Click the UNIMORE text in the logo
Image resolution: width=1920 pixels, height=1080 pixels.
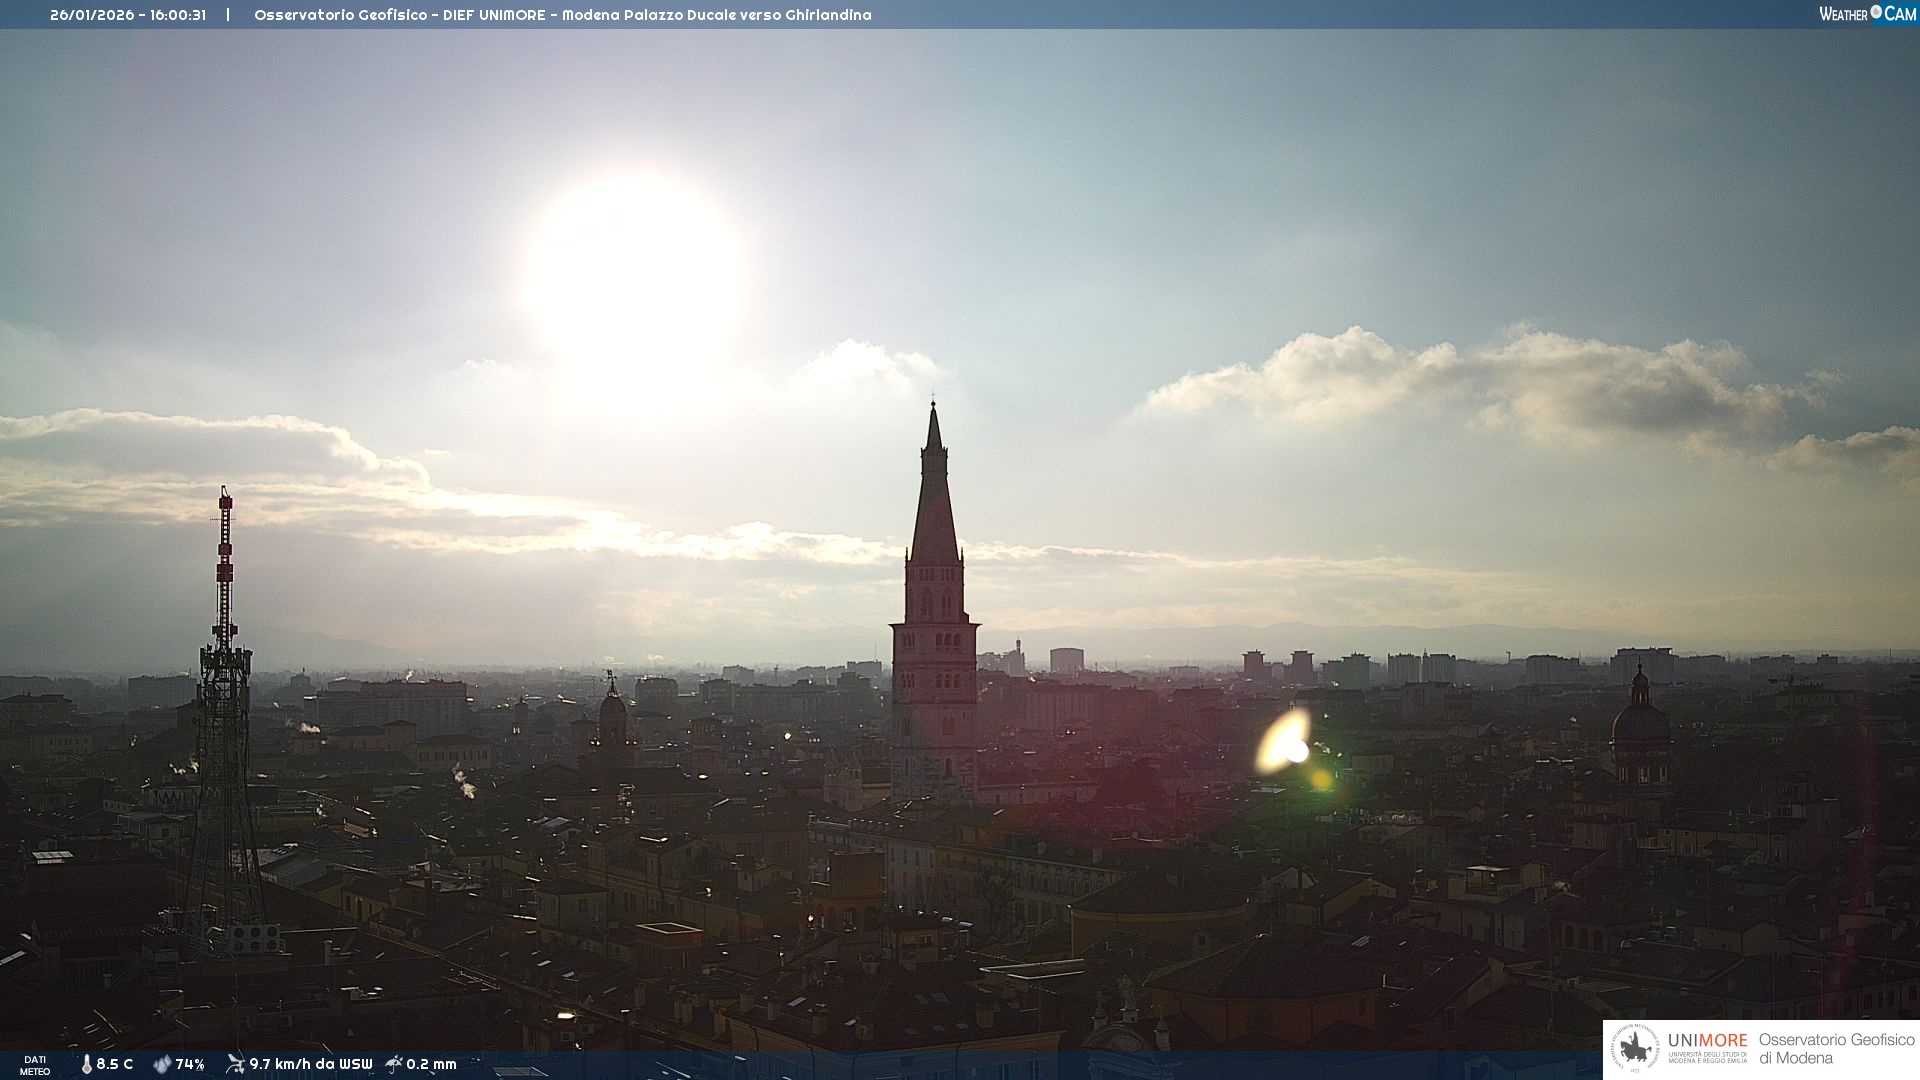pos(1707,1040)
